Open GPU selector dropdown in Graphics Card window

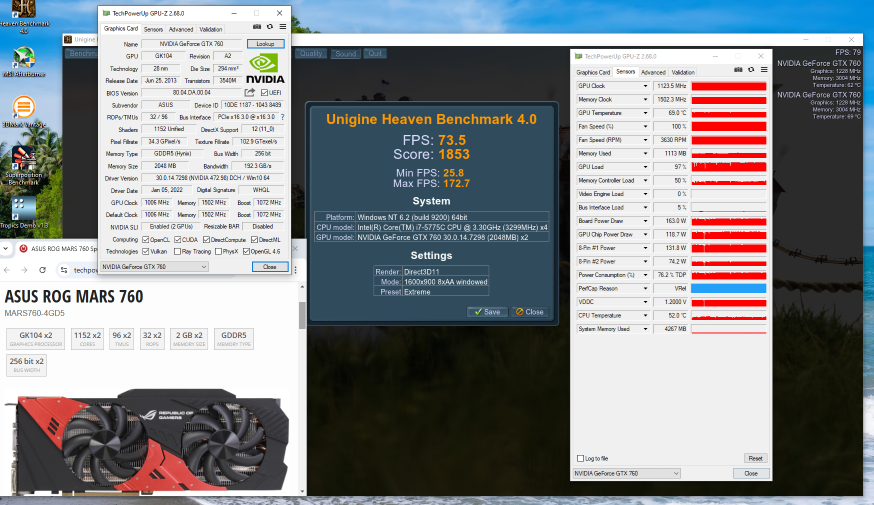point(154,266)
